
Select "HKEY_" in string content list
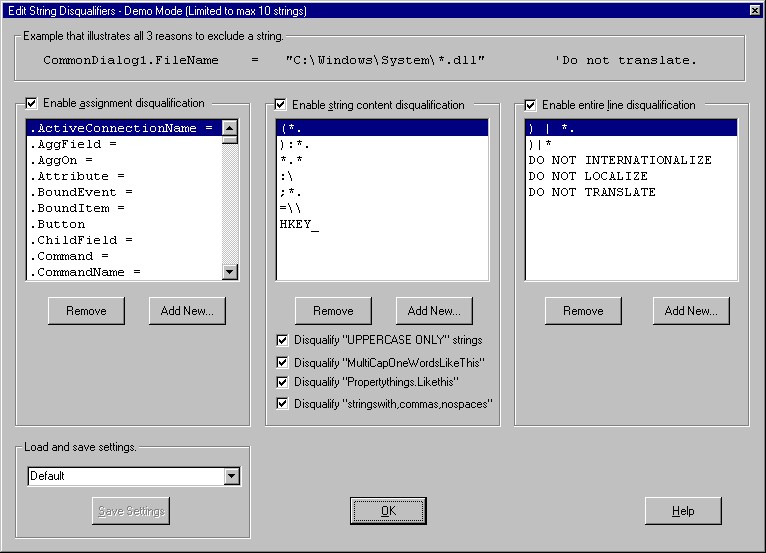[299, 224]
